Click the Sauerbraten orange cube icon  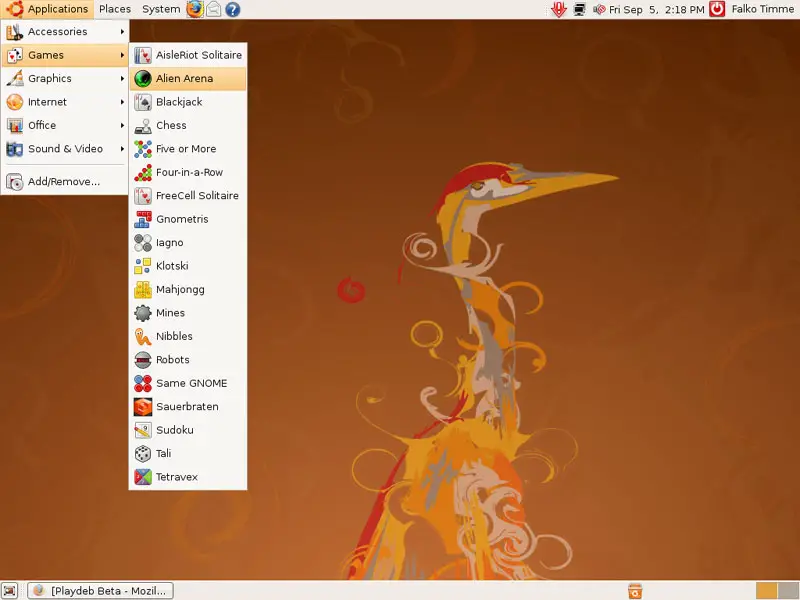(143, 407)
